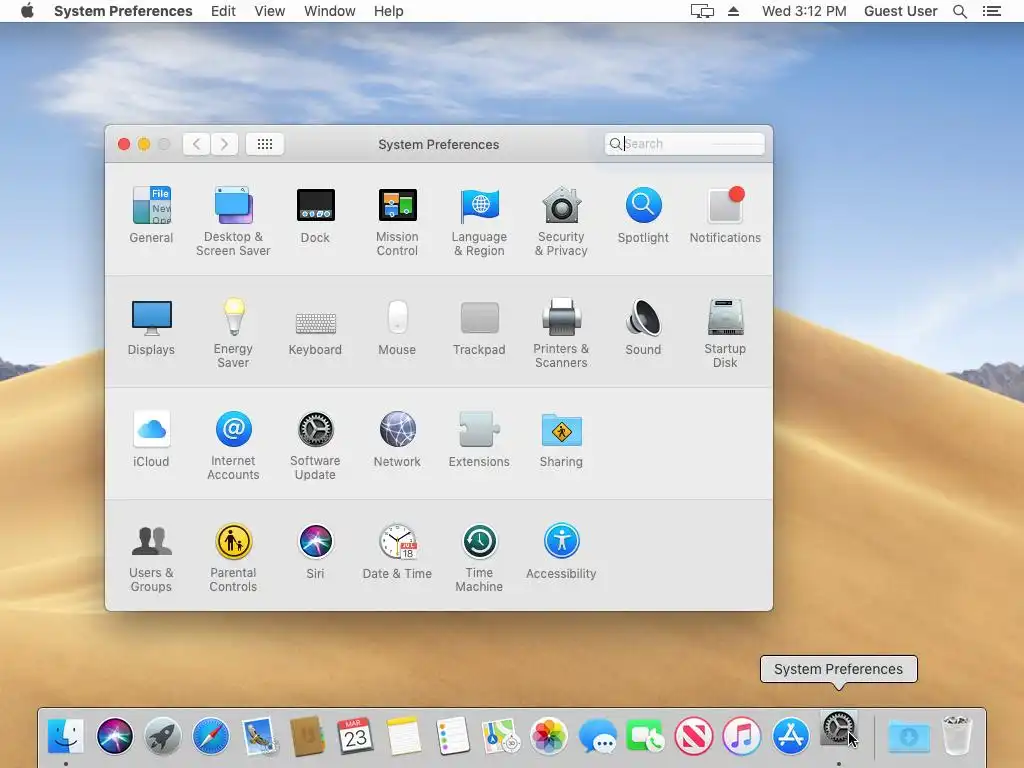Image resolution: width=1024 pixels, height=768 pixels.
Task: Open Desktop & Screen Saver preferences
Action: (233, 222)
